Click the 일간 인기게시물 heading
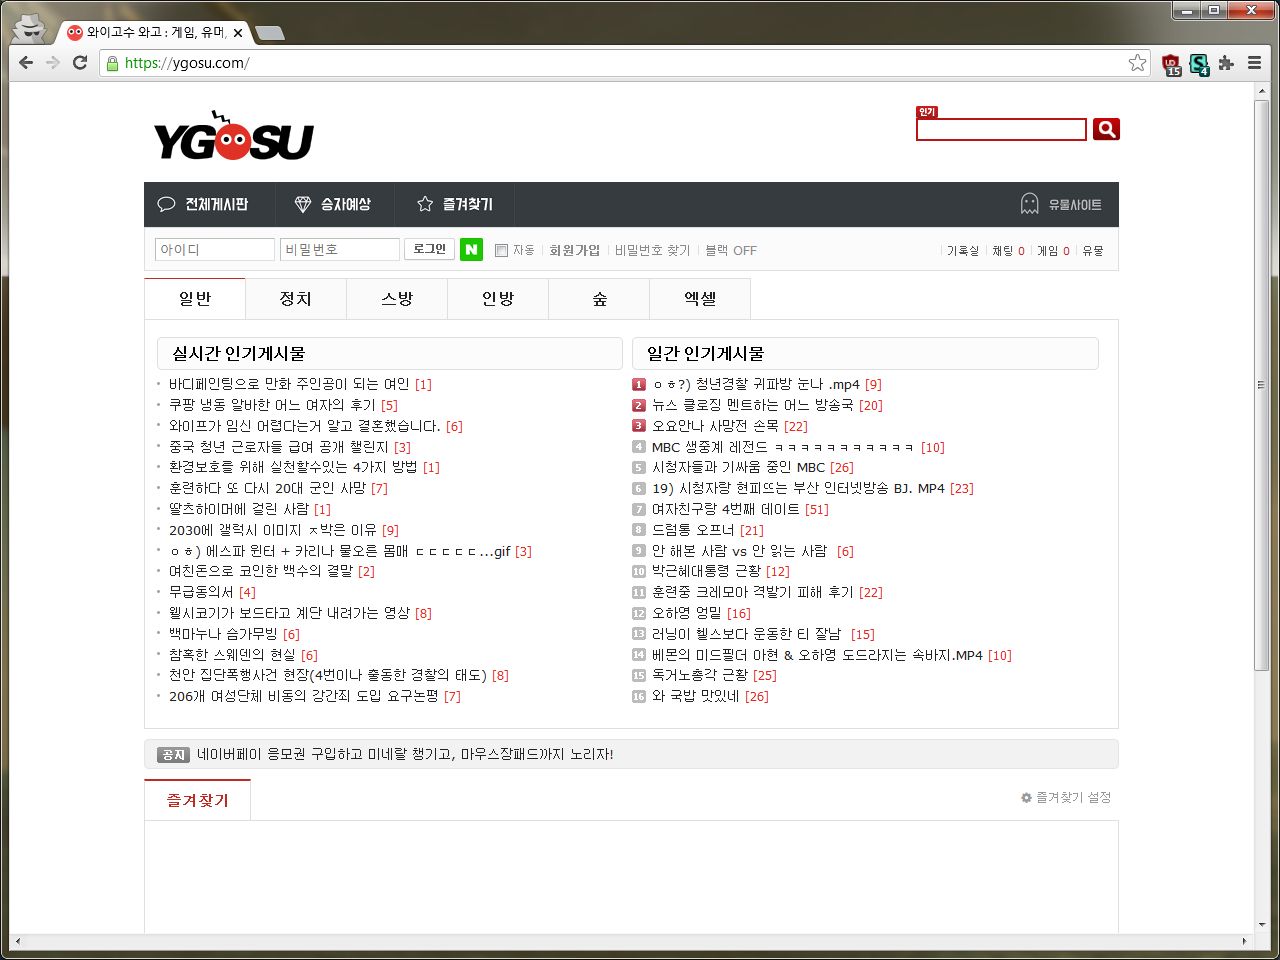The image size is (1280, 960). pos(705,353)
